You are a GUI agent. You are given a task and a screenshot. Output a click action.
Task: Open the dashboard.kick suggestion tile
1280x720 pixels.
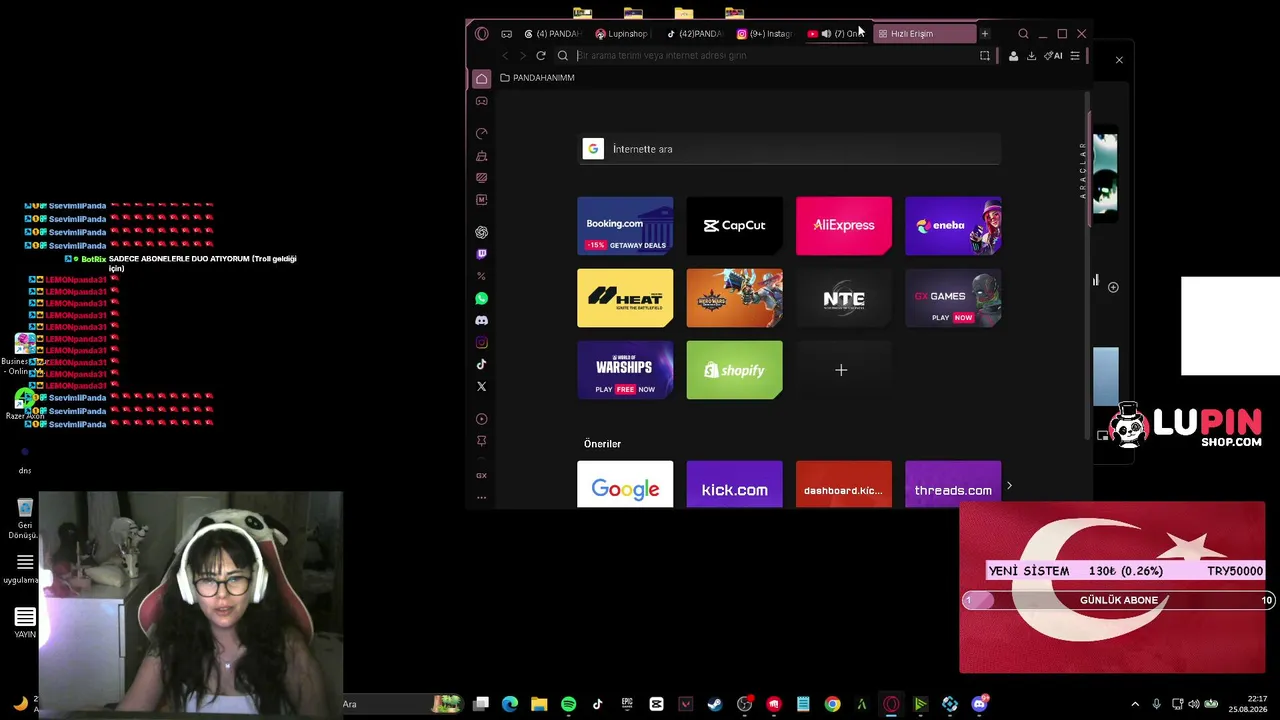pos(844,485)
